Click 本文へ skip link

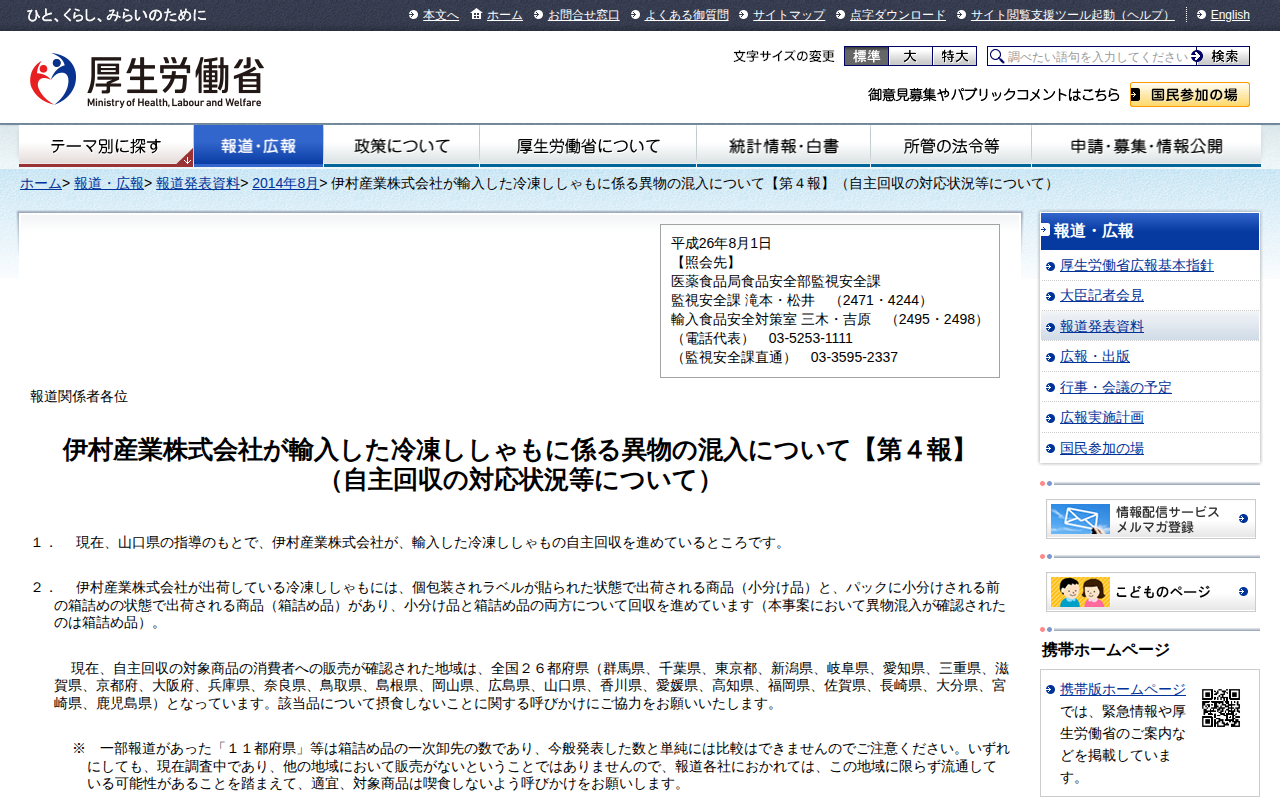(x=441, y=15)
